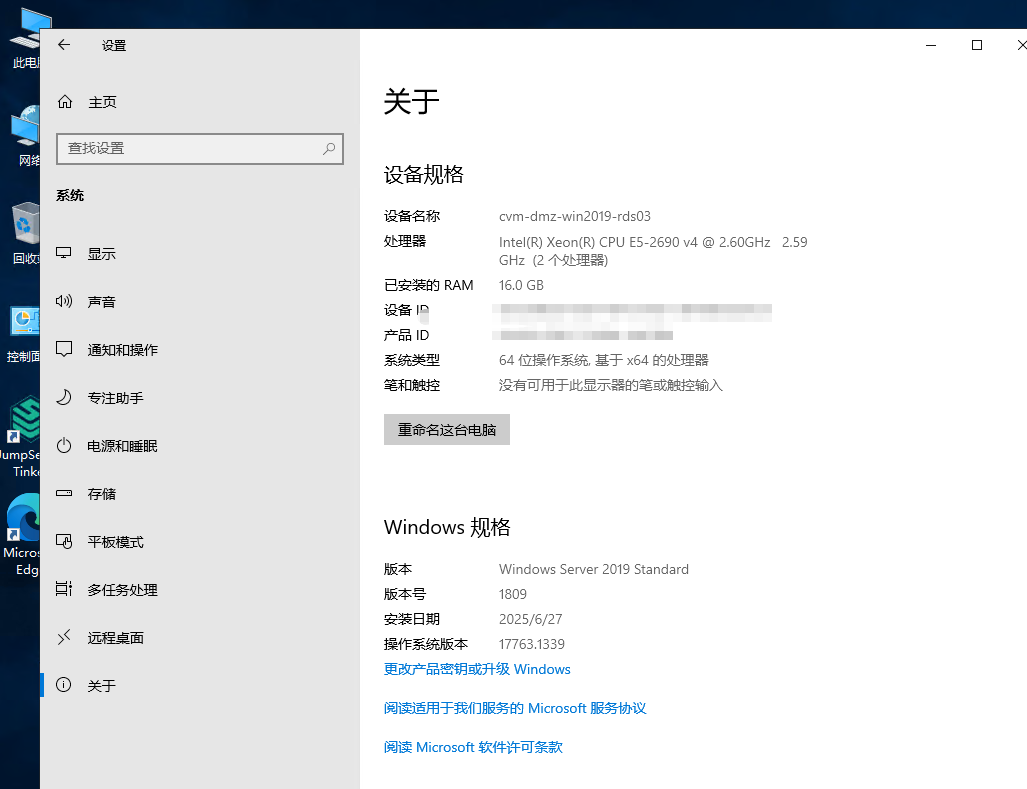The height and width of the screenshot is (789, 1027).
Task: Maximize the Settings window
Action: point(977,45)
